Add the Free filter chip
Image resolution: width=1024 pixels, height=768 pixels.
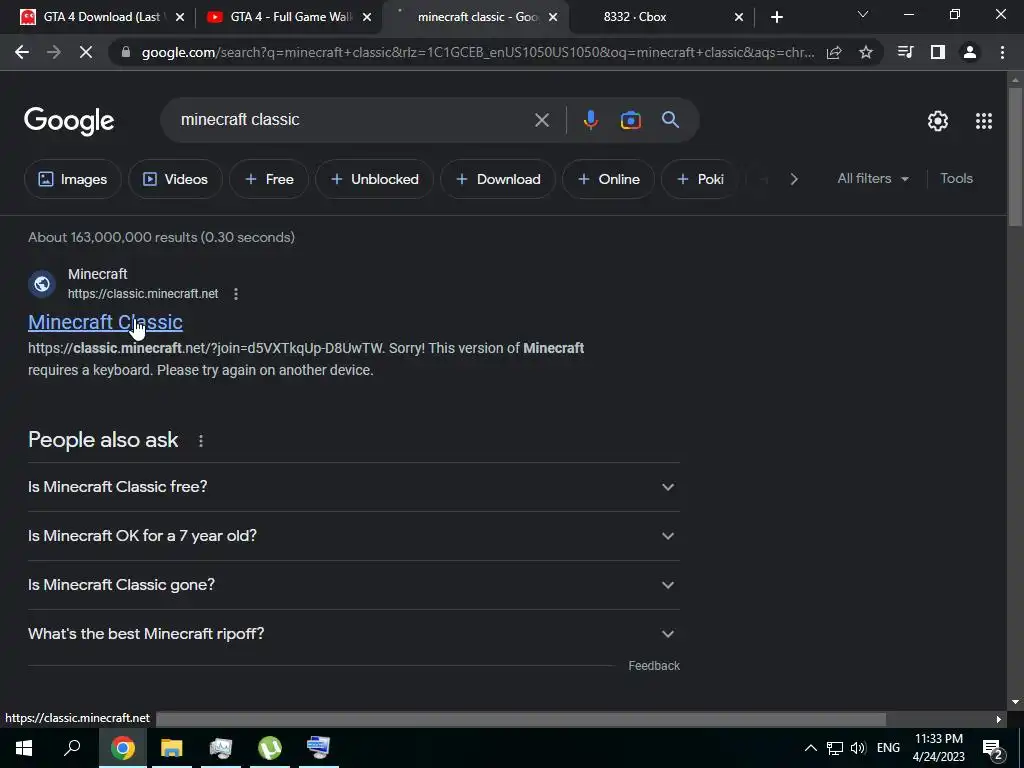[268, 179]
